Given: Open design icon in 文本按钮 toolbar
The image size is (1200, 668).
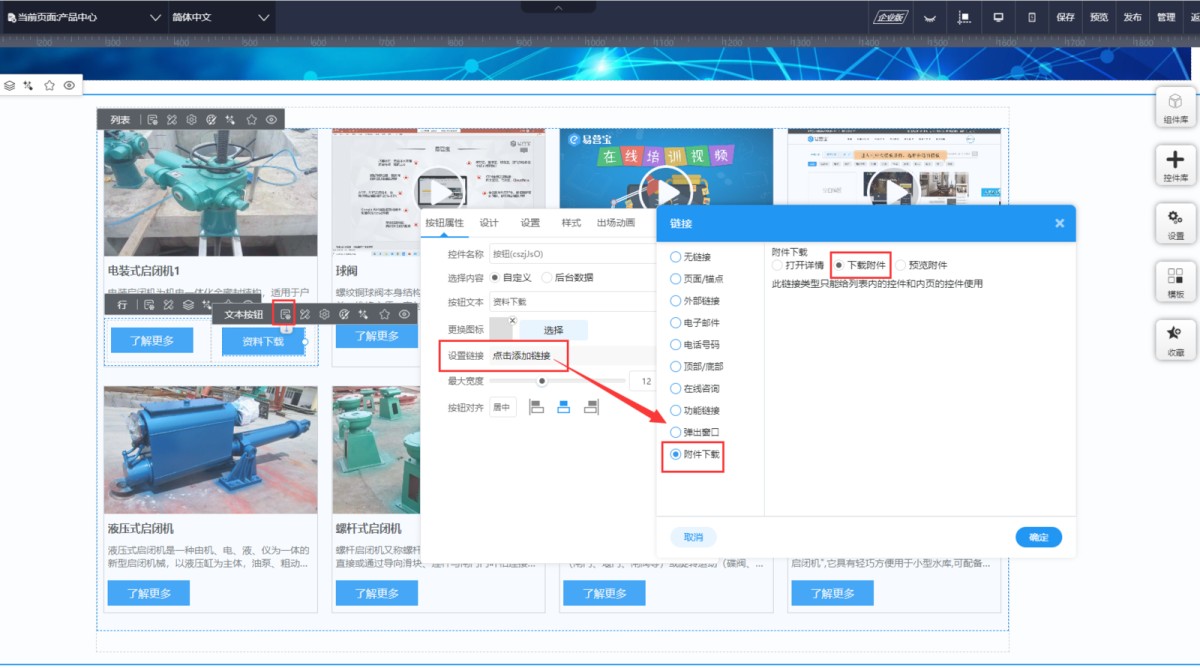Looking at the screenshot, I should point(305,314).
